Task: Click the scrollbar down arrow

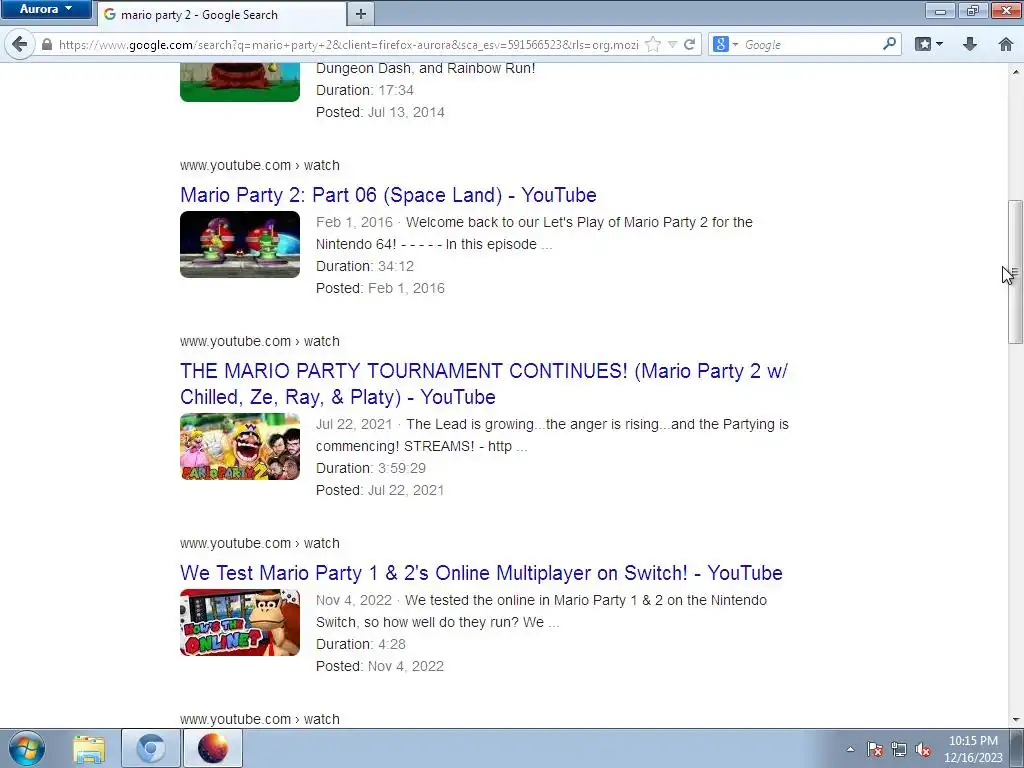Action: pyautogui.click(x=1016, y=720)
